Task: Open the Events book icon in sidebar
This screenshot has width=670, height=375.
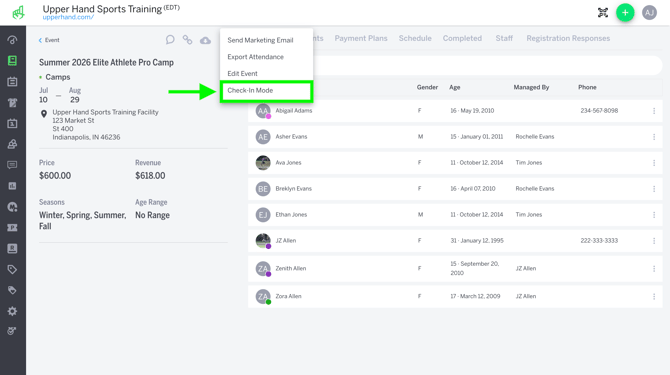Action: point(12,61)
